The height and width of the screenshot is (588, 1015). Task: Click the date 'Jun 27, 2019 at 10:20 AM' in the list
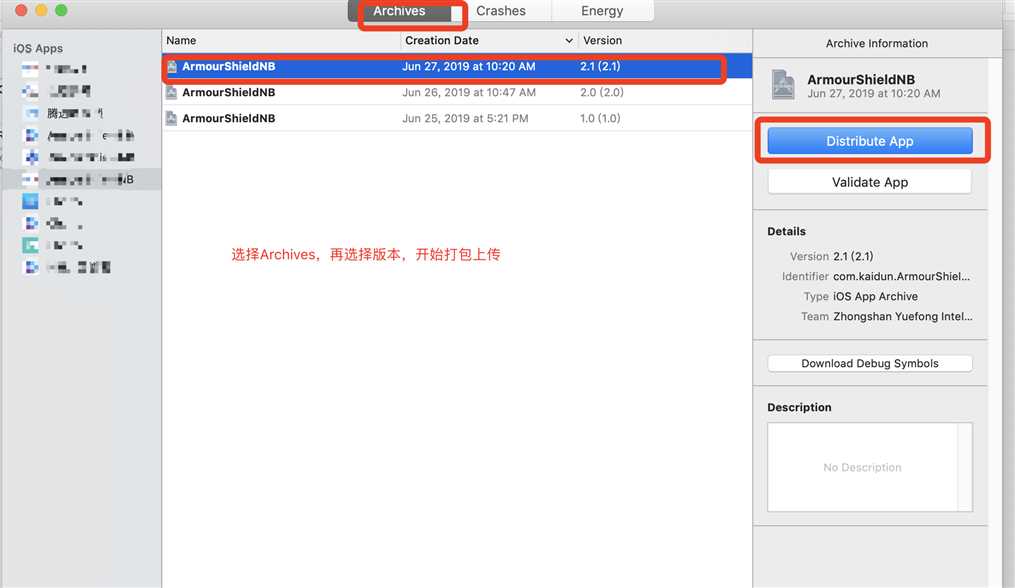click(469, 66)
